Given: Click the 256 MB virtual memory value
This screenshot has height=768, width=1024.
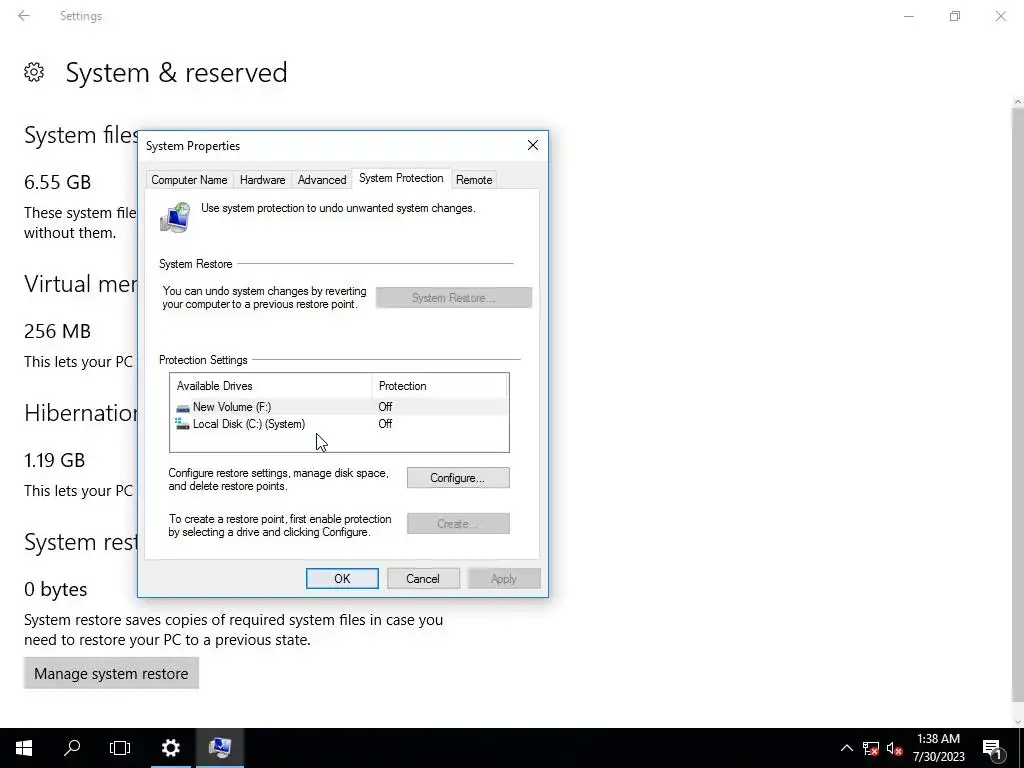Looking at the screenshot, I should point(57,331).
